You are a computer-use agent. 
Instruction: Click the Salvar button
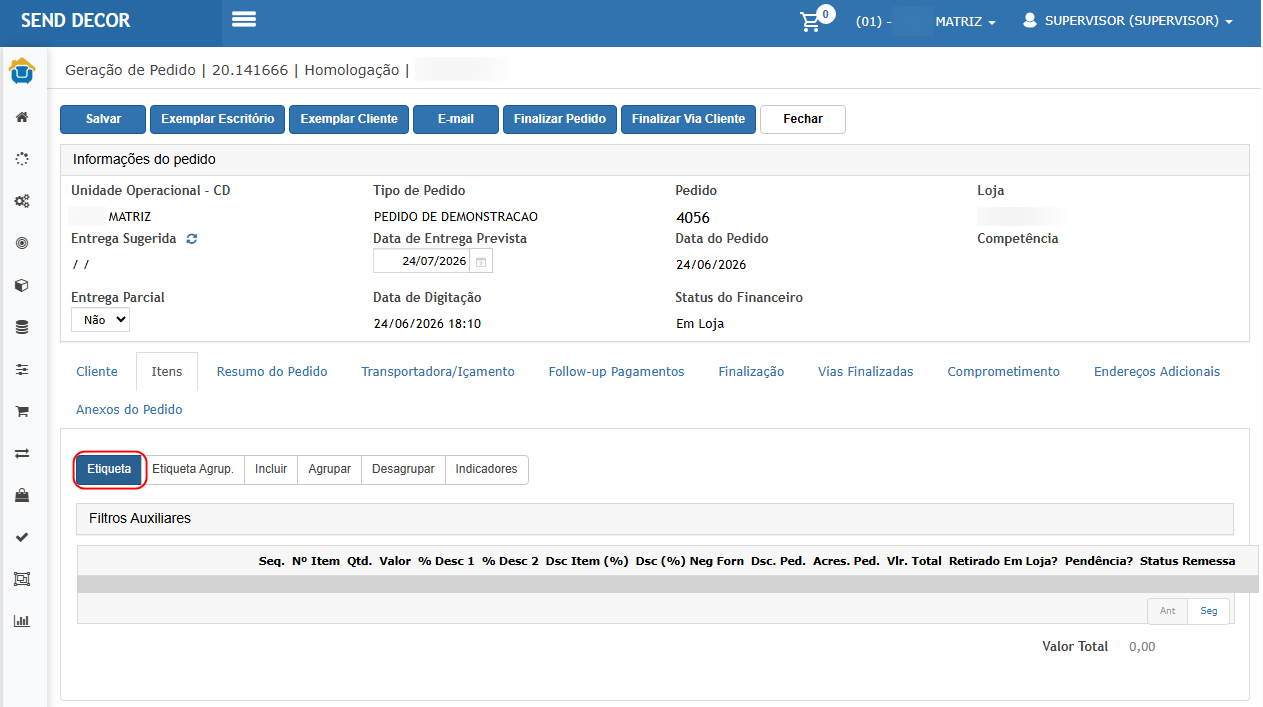click(103, 119)
